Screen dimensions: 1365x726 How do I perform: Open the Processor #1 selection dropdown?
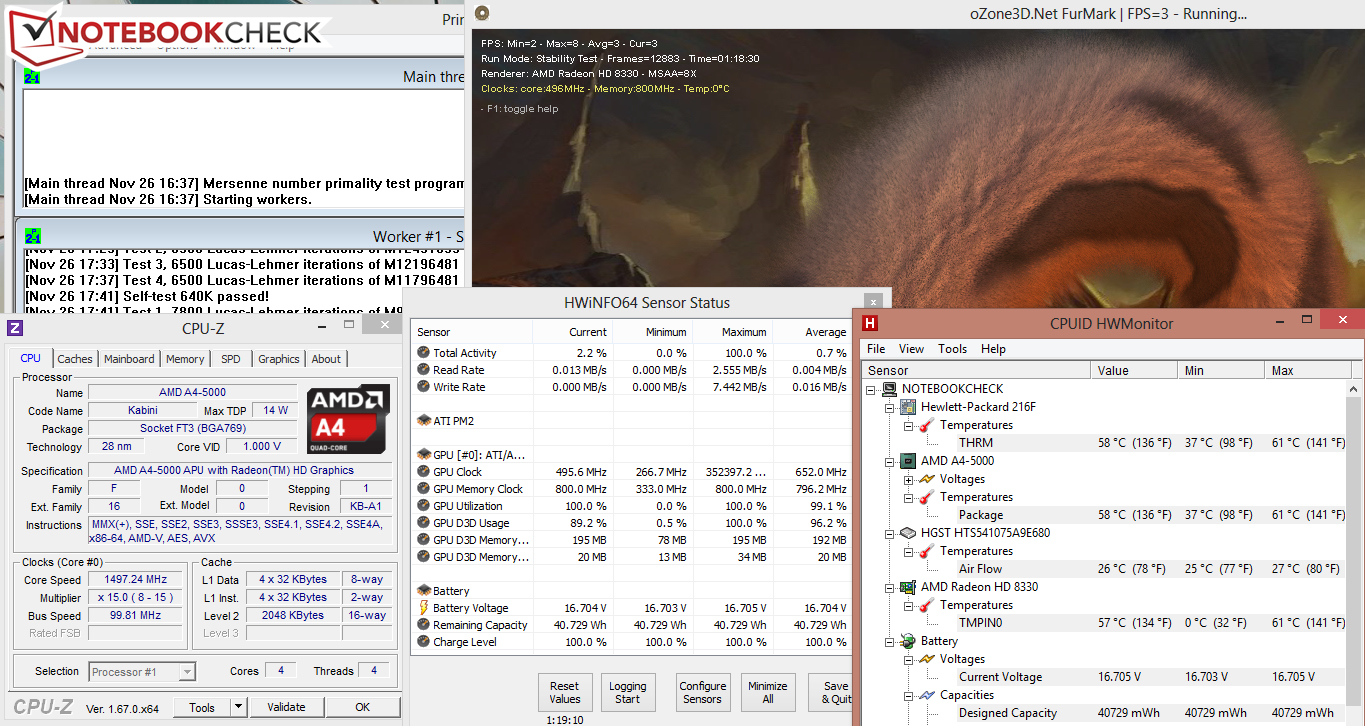(187, 672)
